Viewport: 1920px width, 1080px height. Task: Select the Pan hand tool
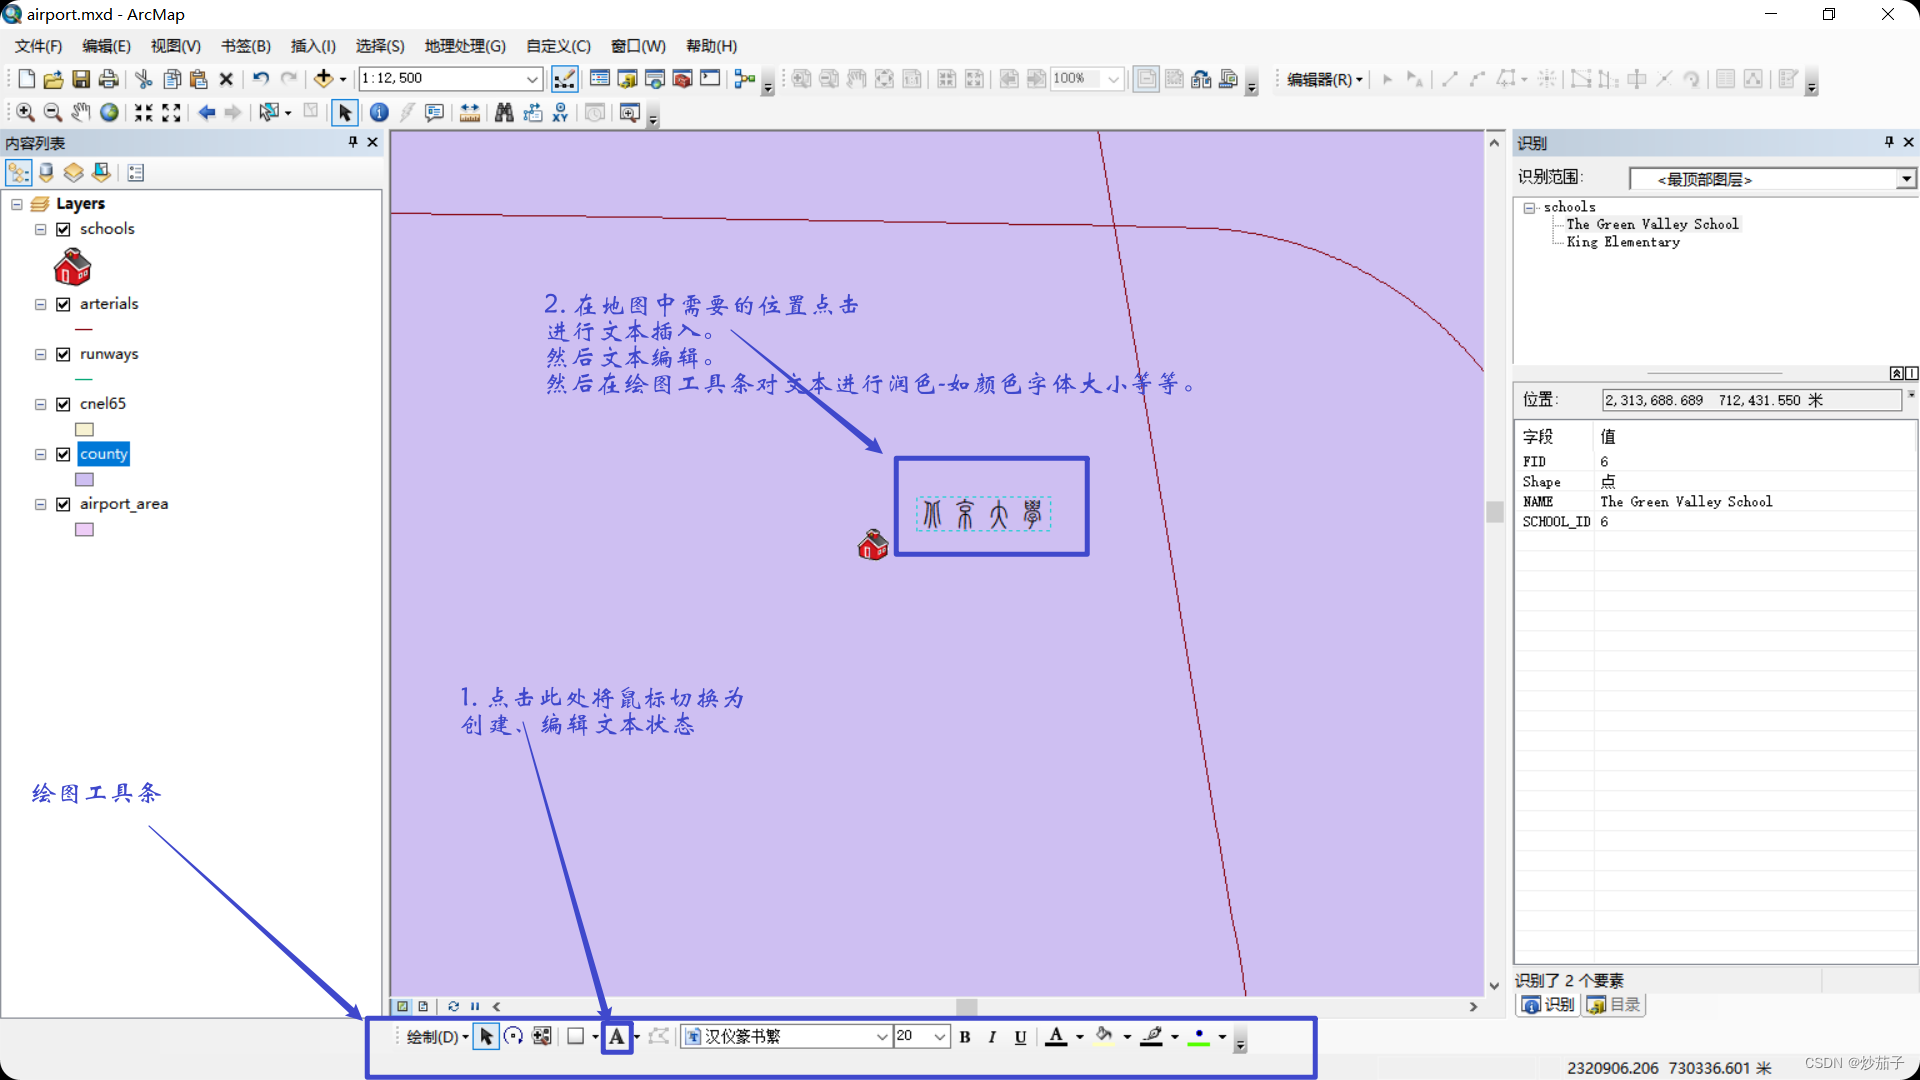[81, 113]
